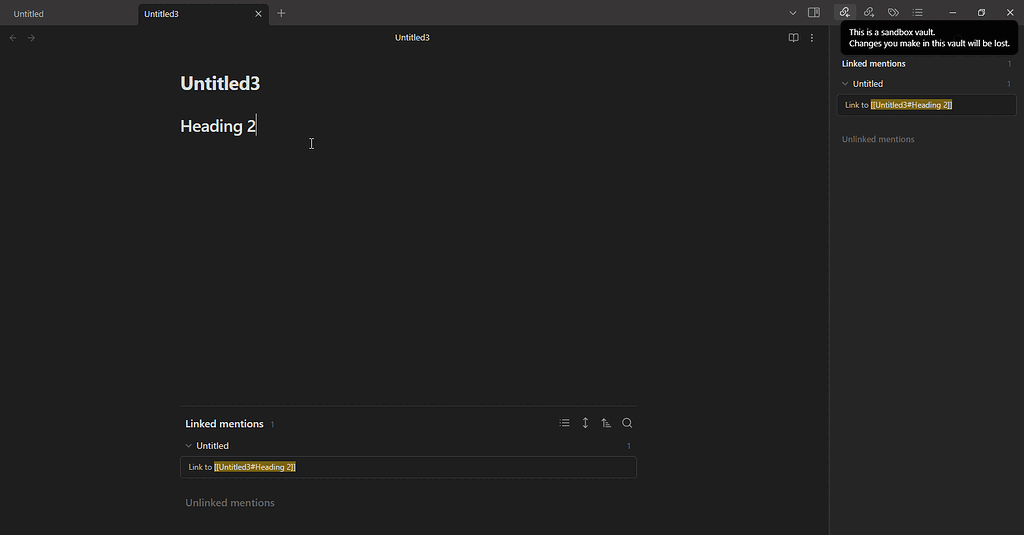This screenshot has height=535, width=1024.
Task: Select the Untitled3 tab
Action: tap(161, 14)
